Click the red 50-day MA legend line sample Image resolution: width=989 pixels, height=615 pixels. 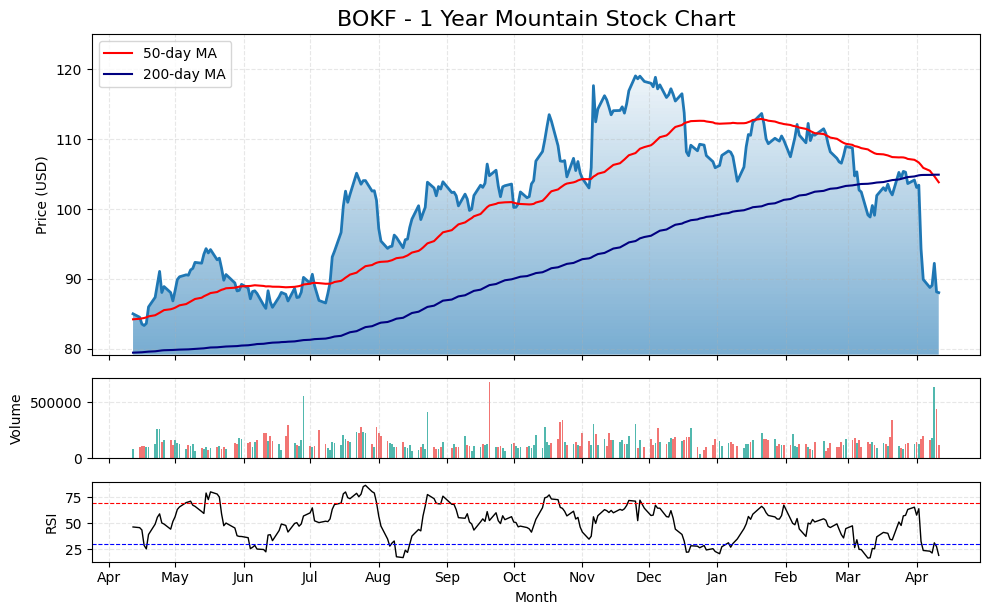point(117,54)
